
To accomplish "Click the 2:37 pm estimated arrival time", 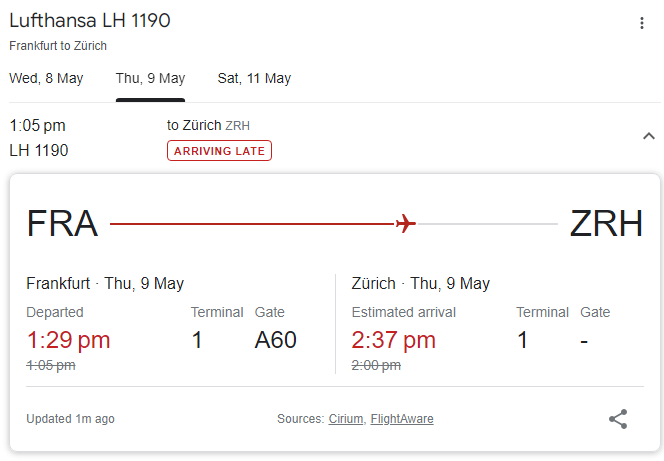I will (x=393, y=340).
